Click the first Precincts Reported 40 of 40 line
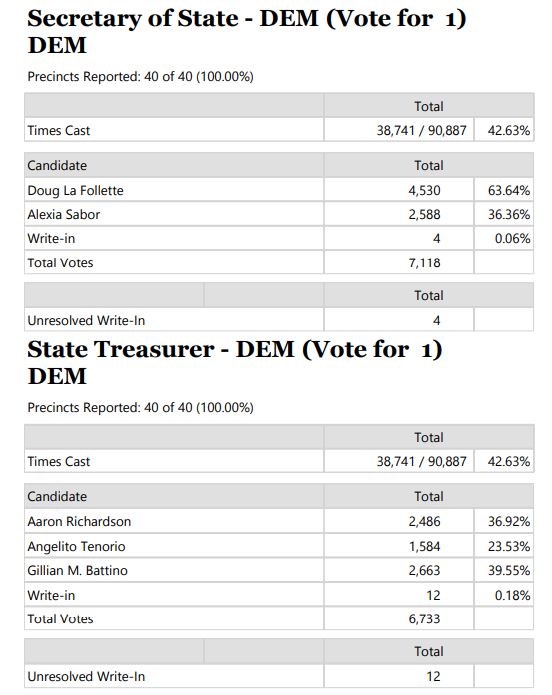The width and height of the screenshot is (552, 695). tap(141, 77)
